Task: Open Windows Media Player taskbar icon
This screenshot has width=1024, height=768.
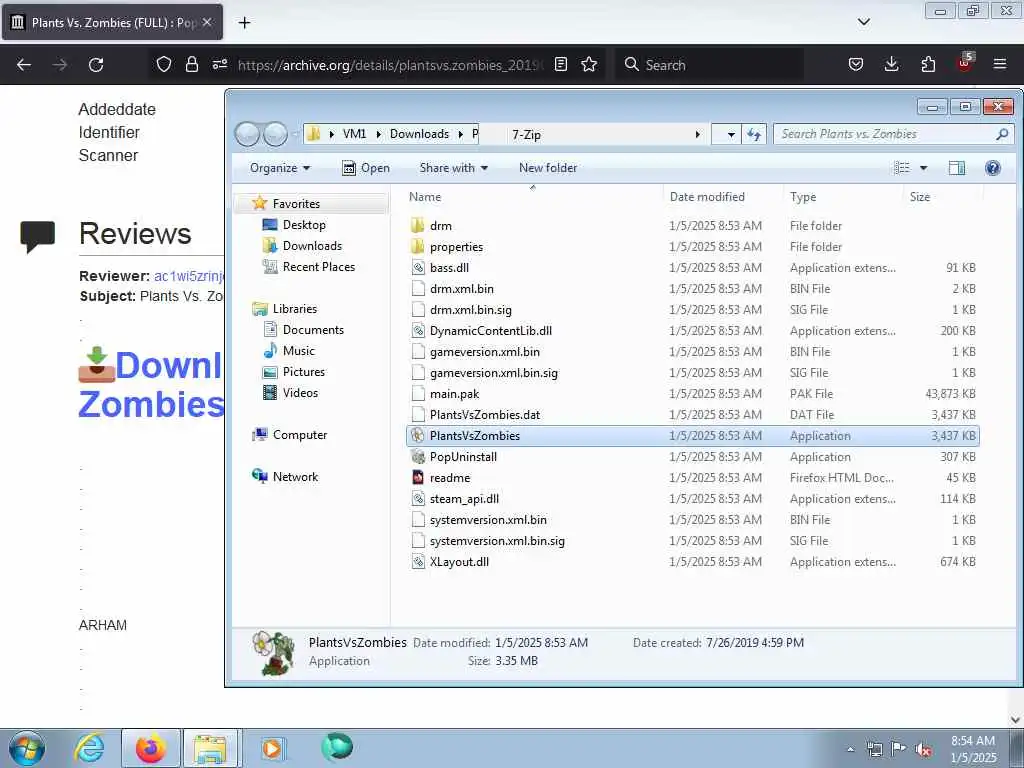Action: click(272, 748)
